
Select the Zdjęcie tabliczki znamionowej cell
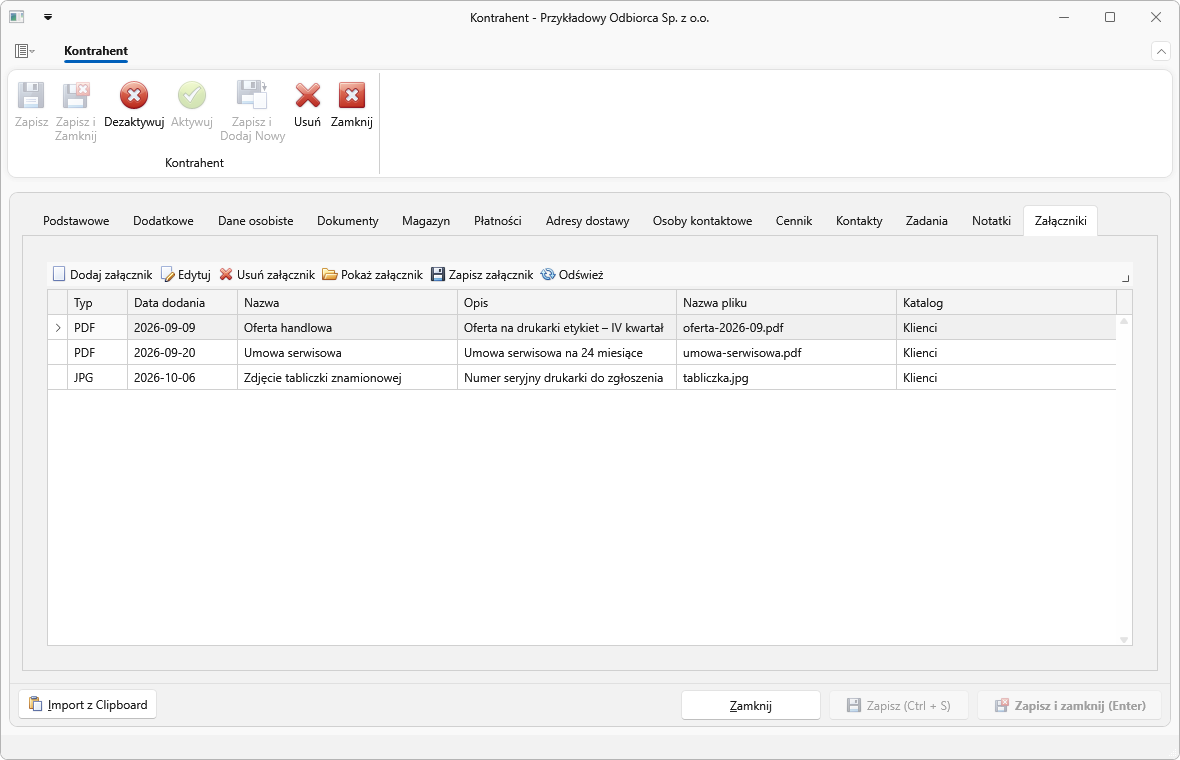(347, 378)
